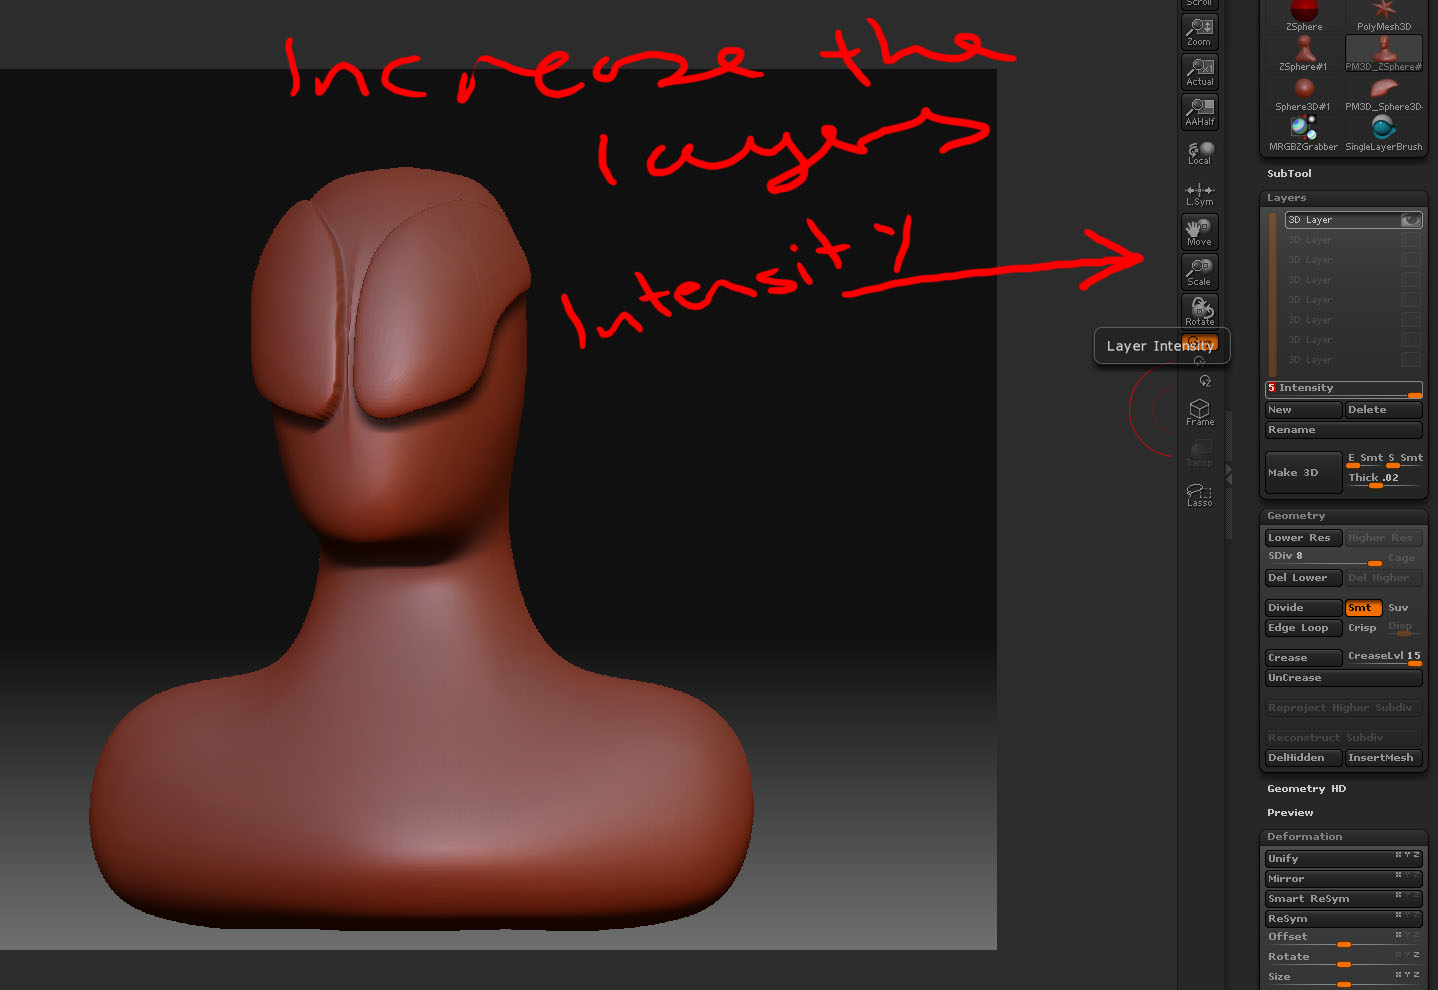Activate the AAHalf view icon
The width and height of the screenshot is (1438, 990).
coord(1199,112)
